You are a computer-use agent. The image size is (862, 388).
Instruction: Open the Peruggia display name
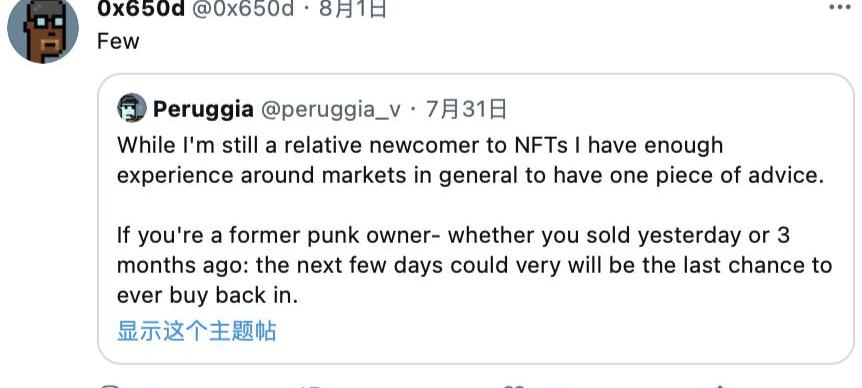(x=203, y=109)
